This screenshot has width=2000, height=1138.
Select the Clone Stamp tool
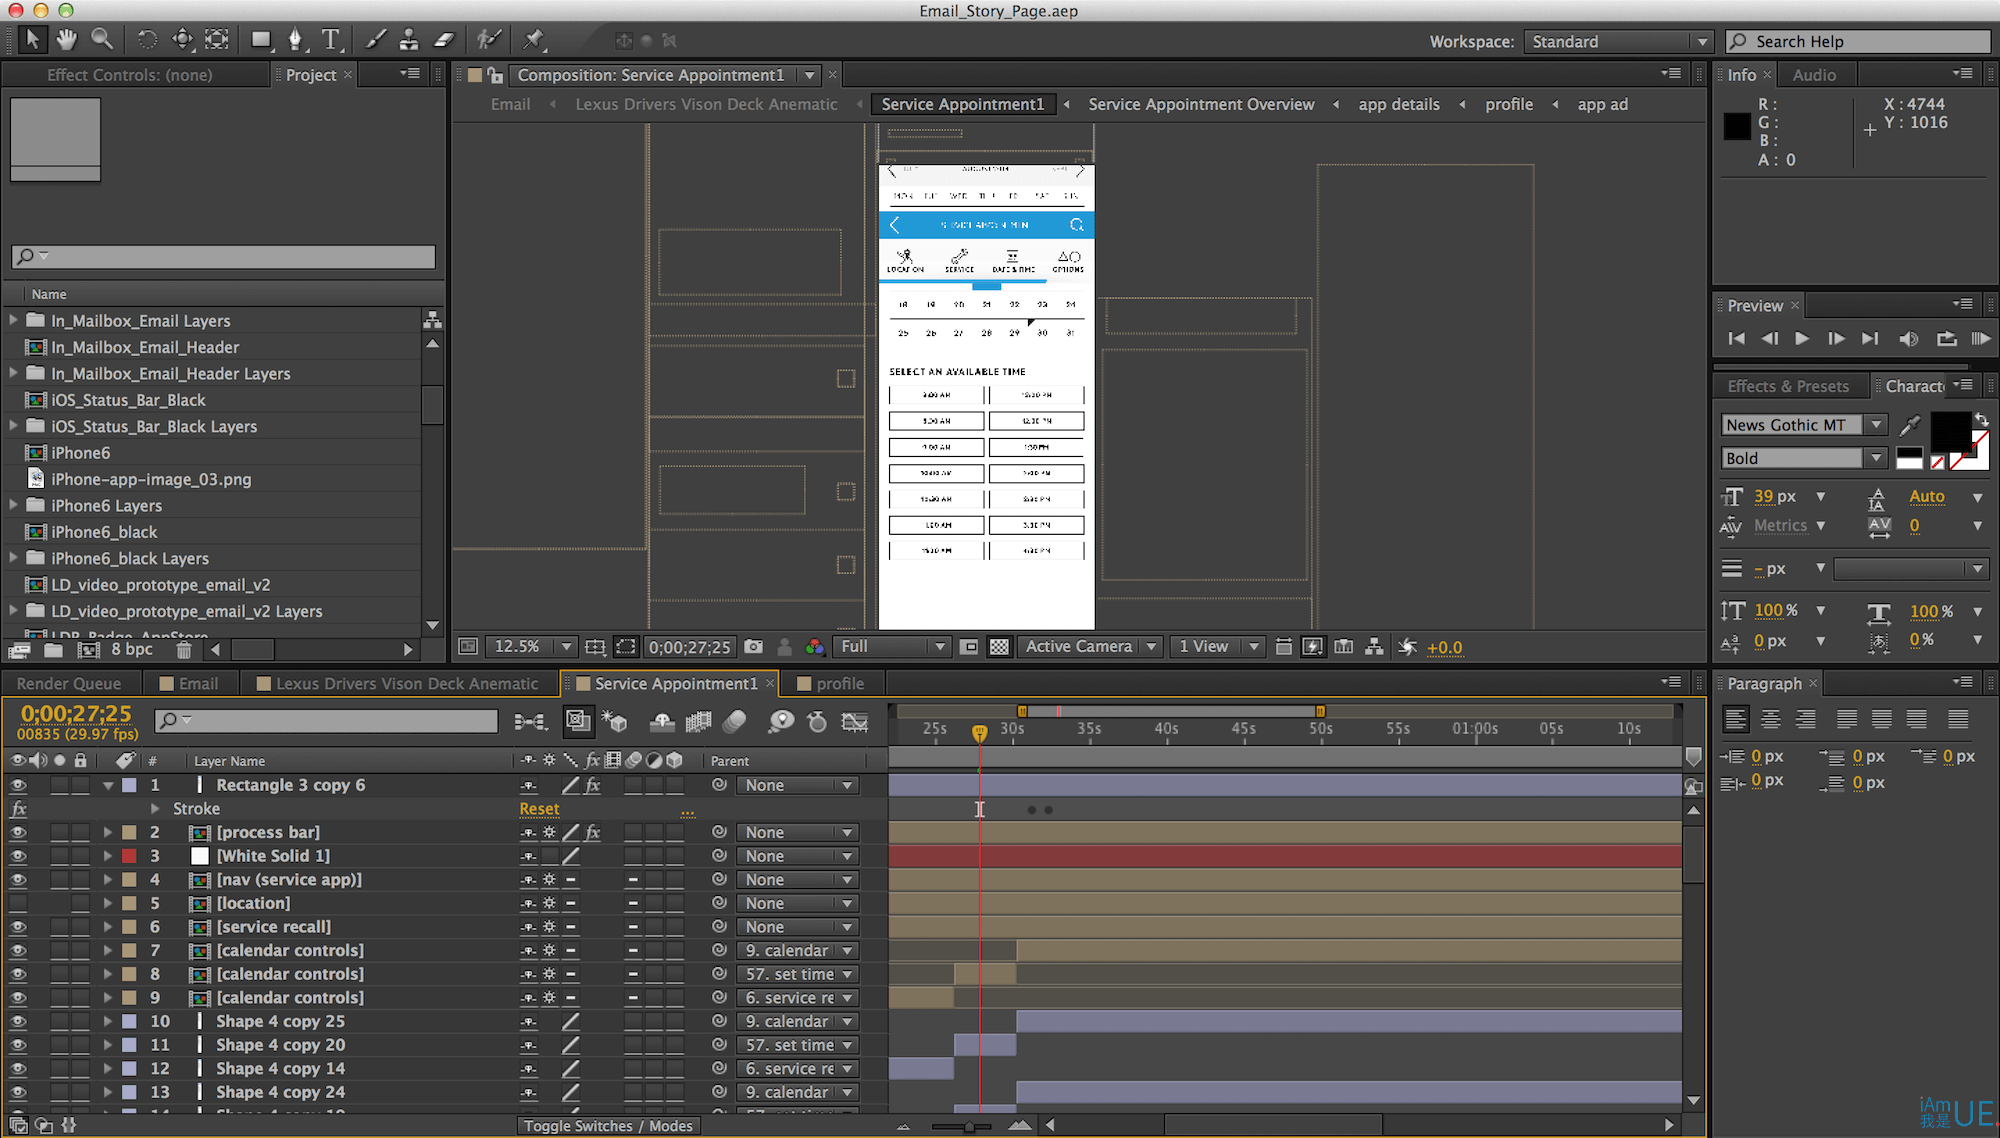tap(409, 40)
